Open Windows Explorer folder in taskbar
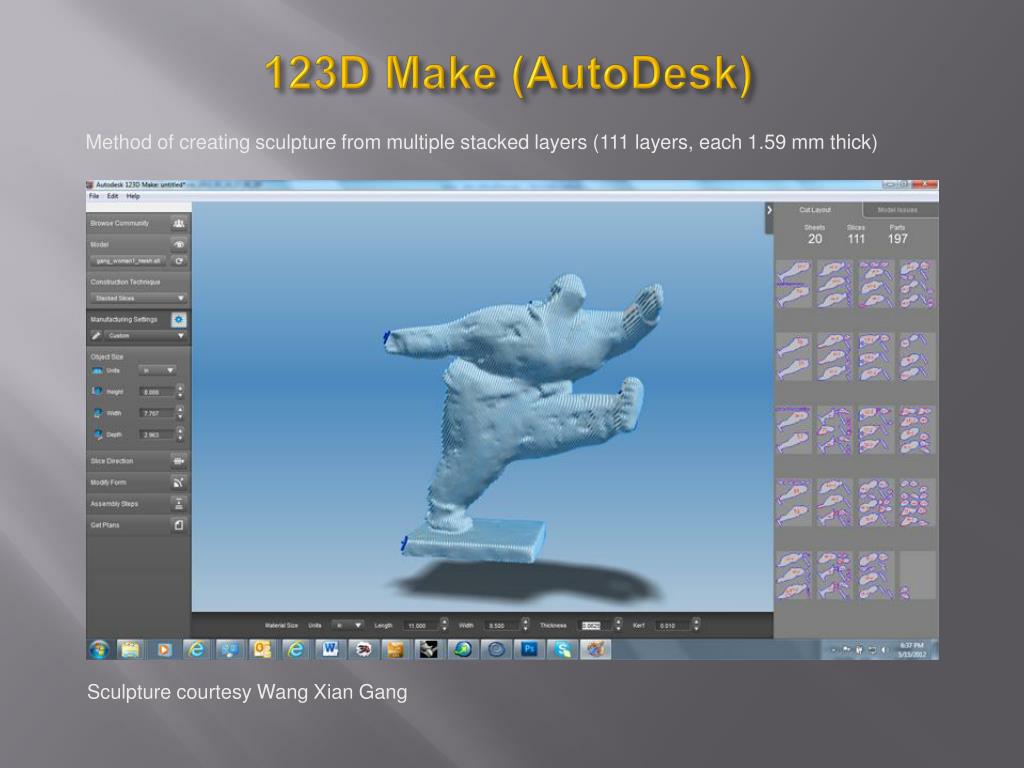The image size is (1024, 768). coord(130,649)
